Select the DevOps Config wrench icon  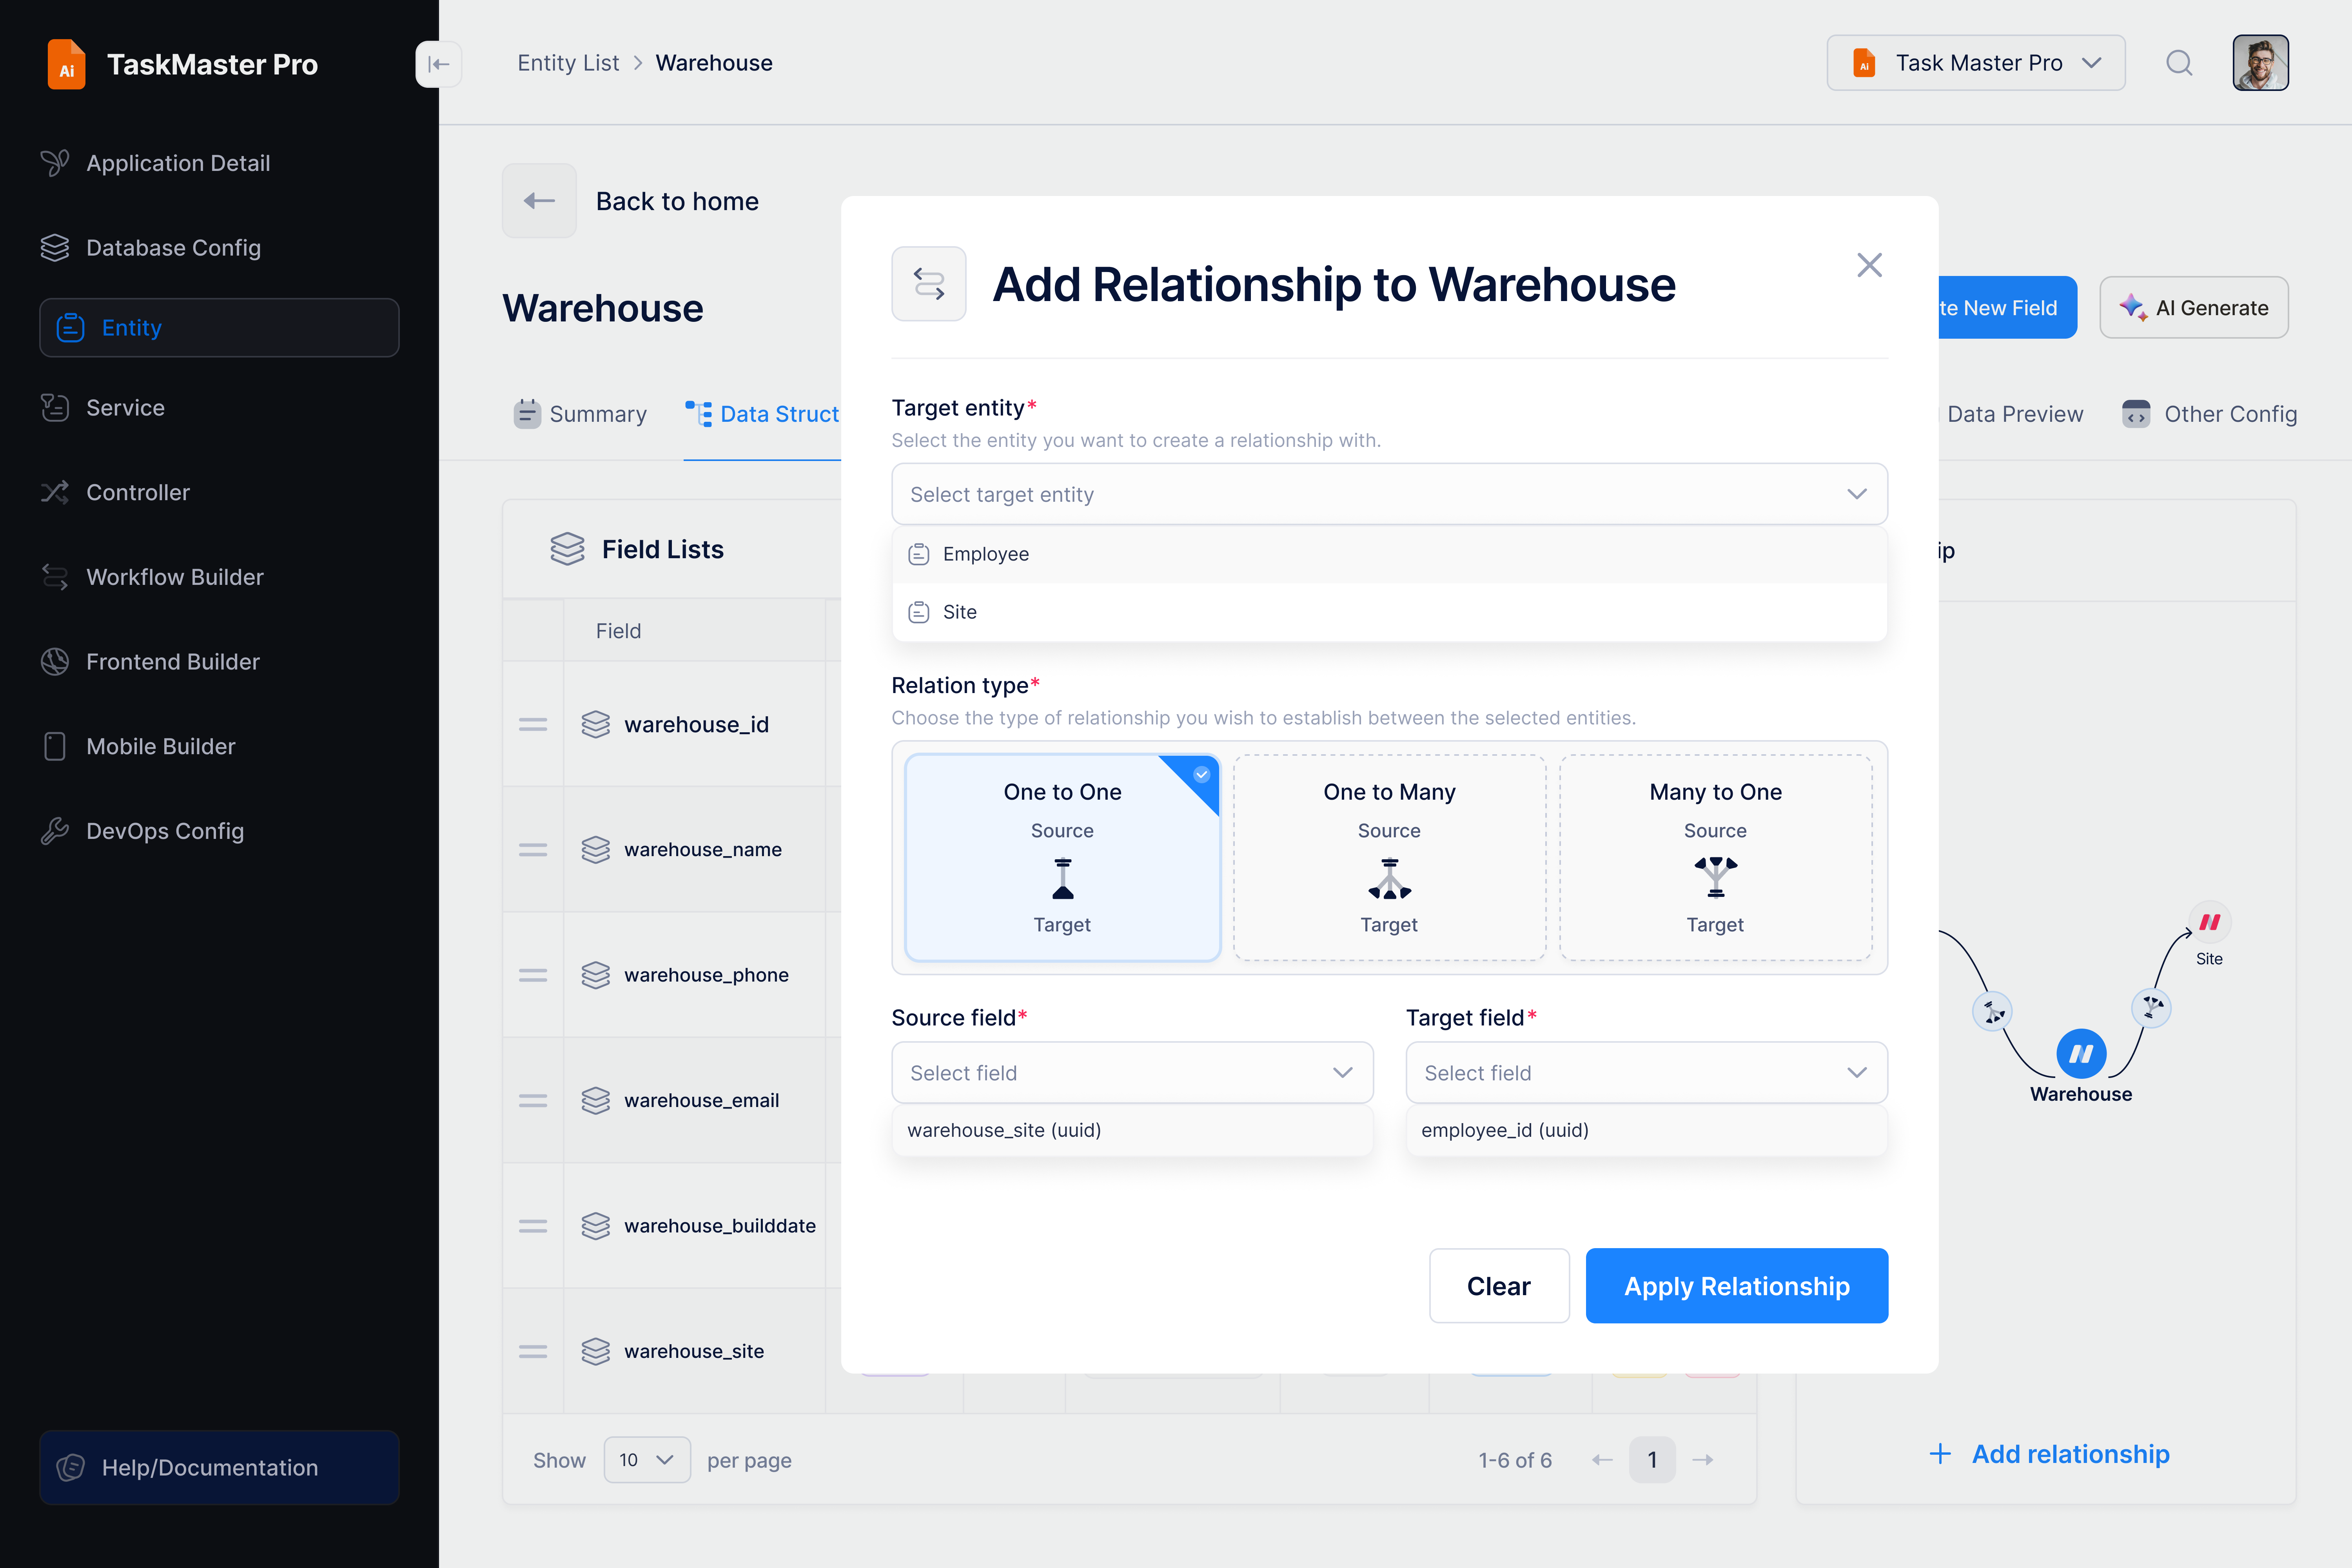(x=55, y=831)
